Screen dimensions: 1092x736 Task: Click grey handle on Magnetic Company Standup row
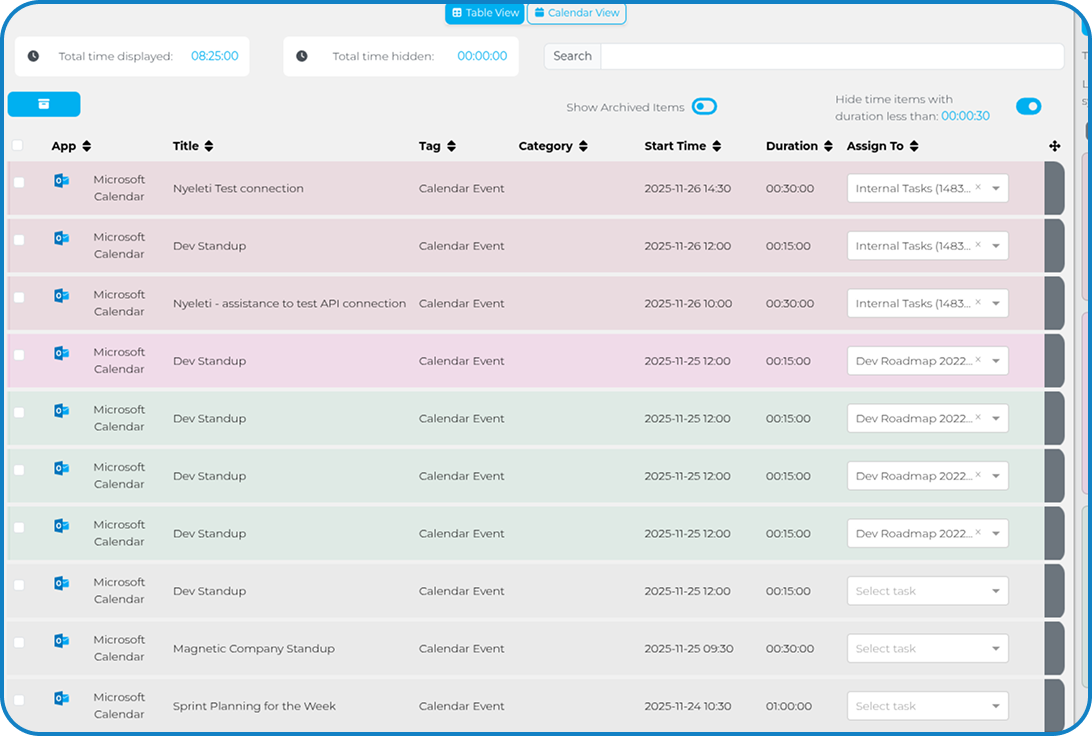pyautogui.click(x=1054, y=648)
